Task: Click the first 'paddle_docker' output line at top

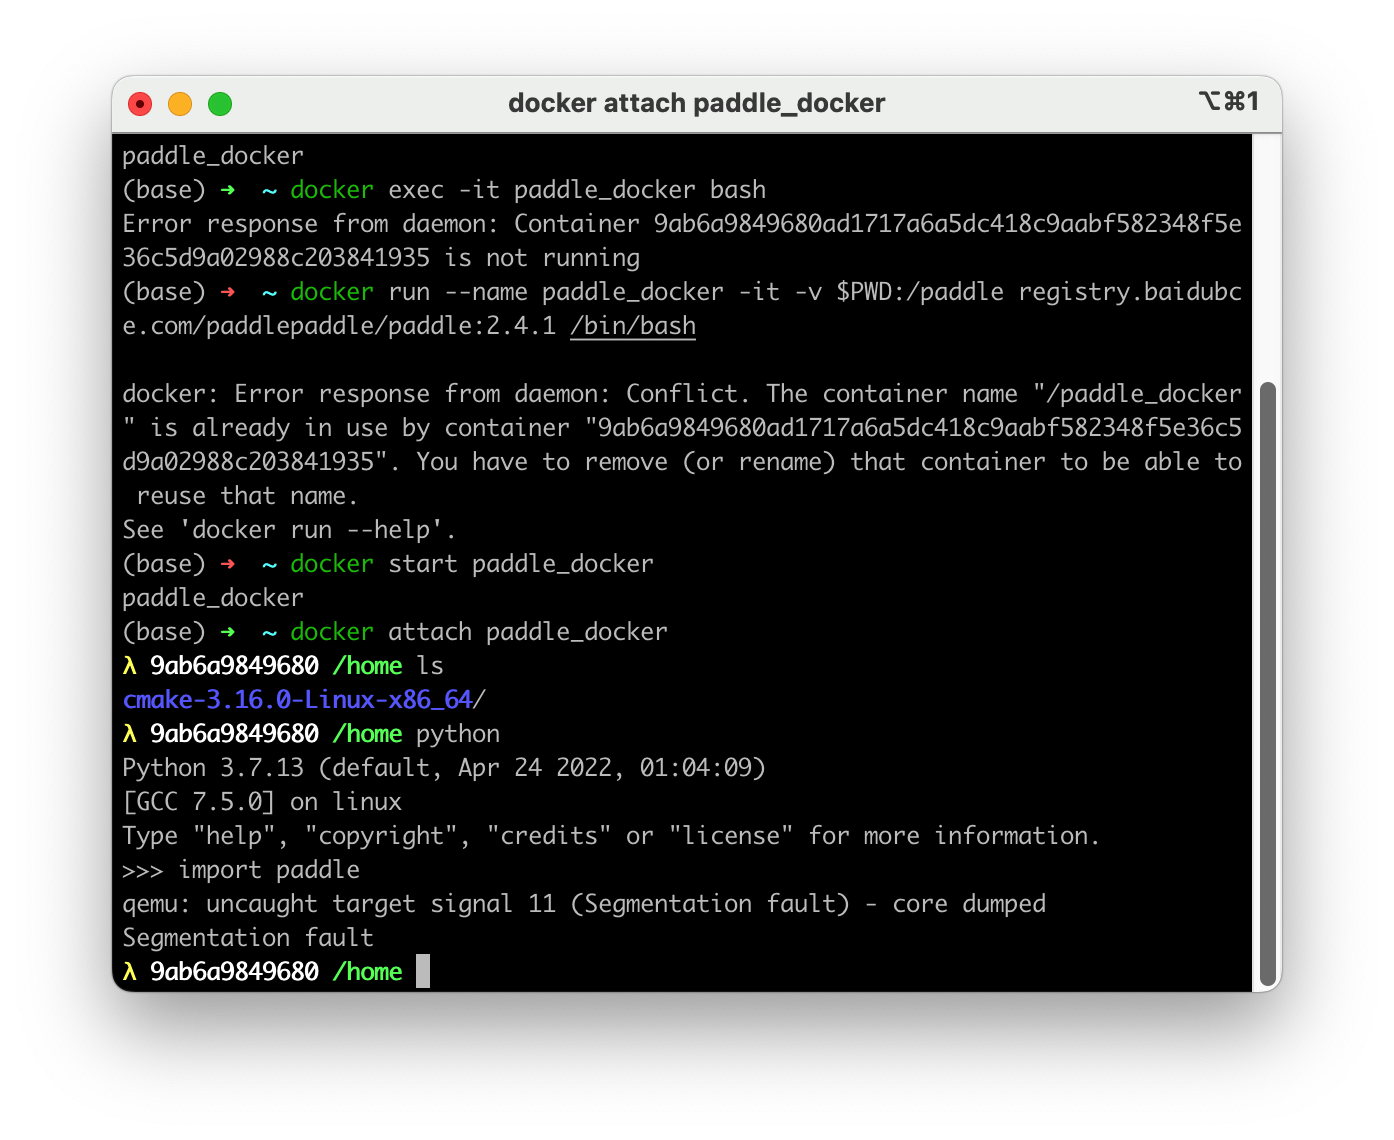Action: point(213,156)
